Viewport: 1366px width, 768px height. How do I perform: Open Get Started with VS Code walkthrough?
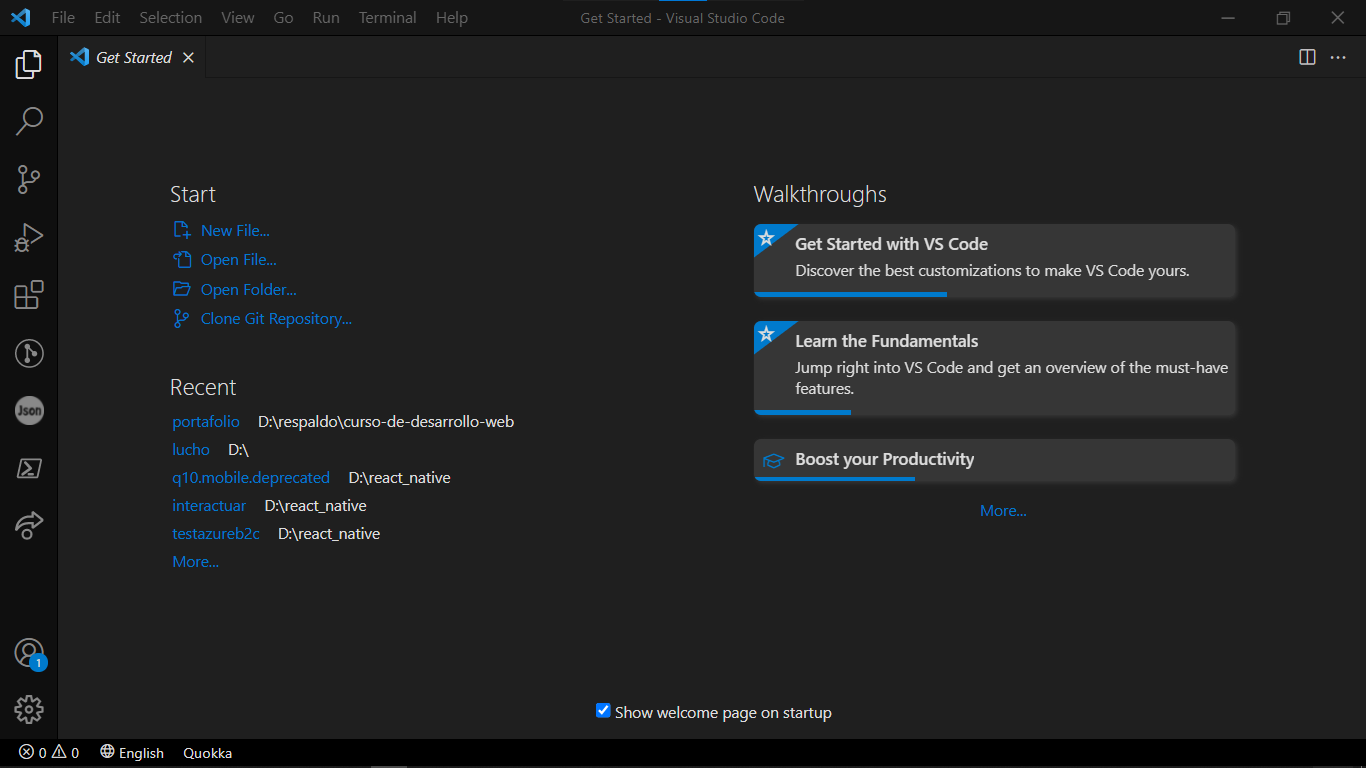point(995,261)
